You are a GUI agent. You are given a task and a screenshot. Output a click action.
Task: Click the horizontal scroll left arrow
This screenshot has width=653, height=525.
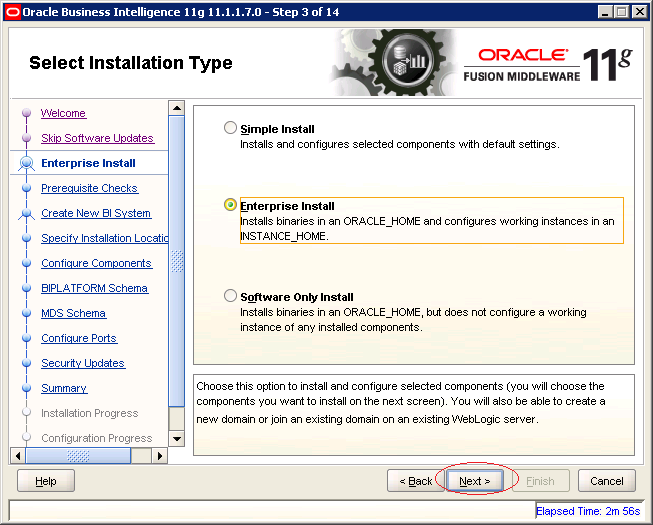click(17, 455)
